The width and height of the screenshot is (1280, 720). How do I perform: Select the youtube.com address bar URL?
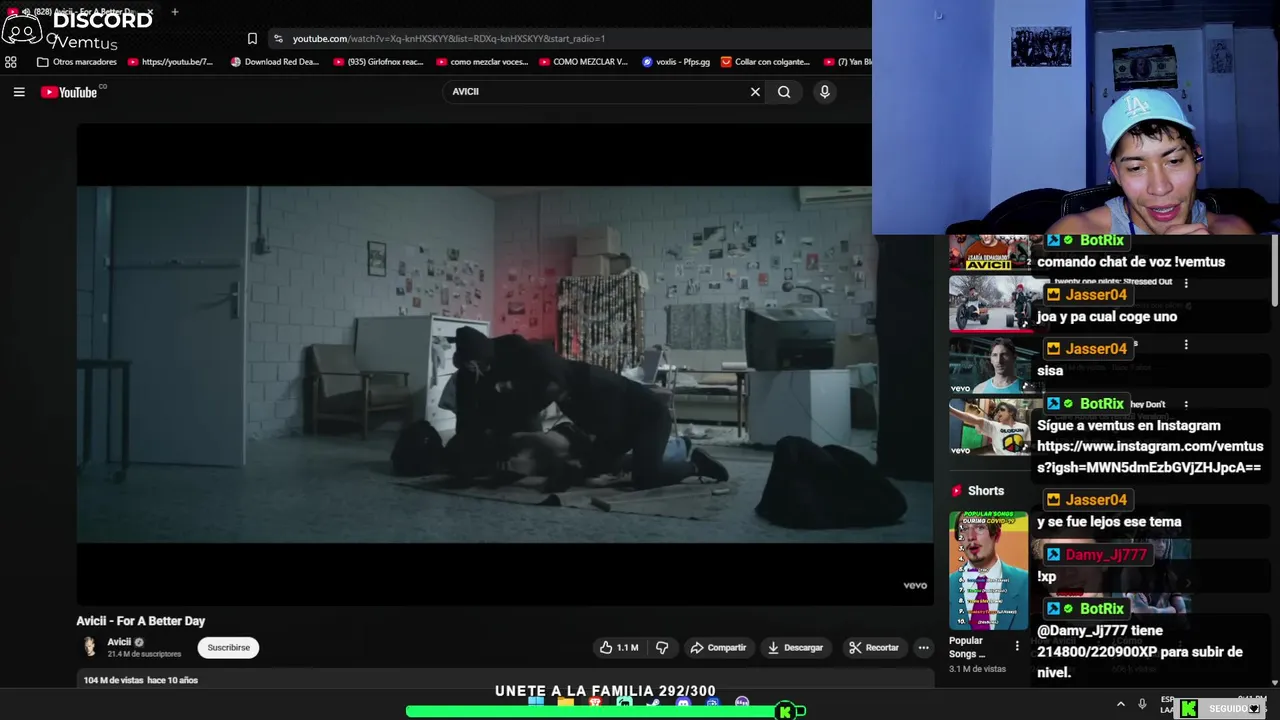[x=449, y=39]
